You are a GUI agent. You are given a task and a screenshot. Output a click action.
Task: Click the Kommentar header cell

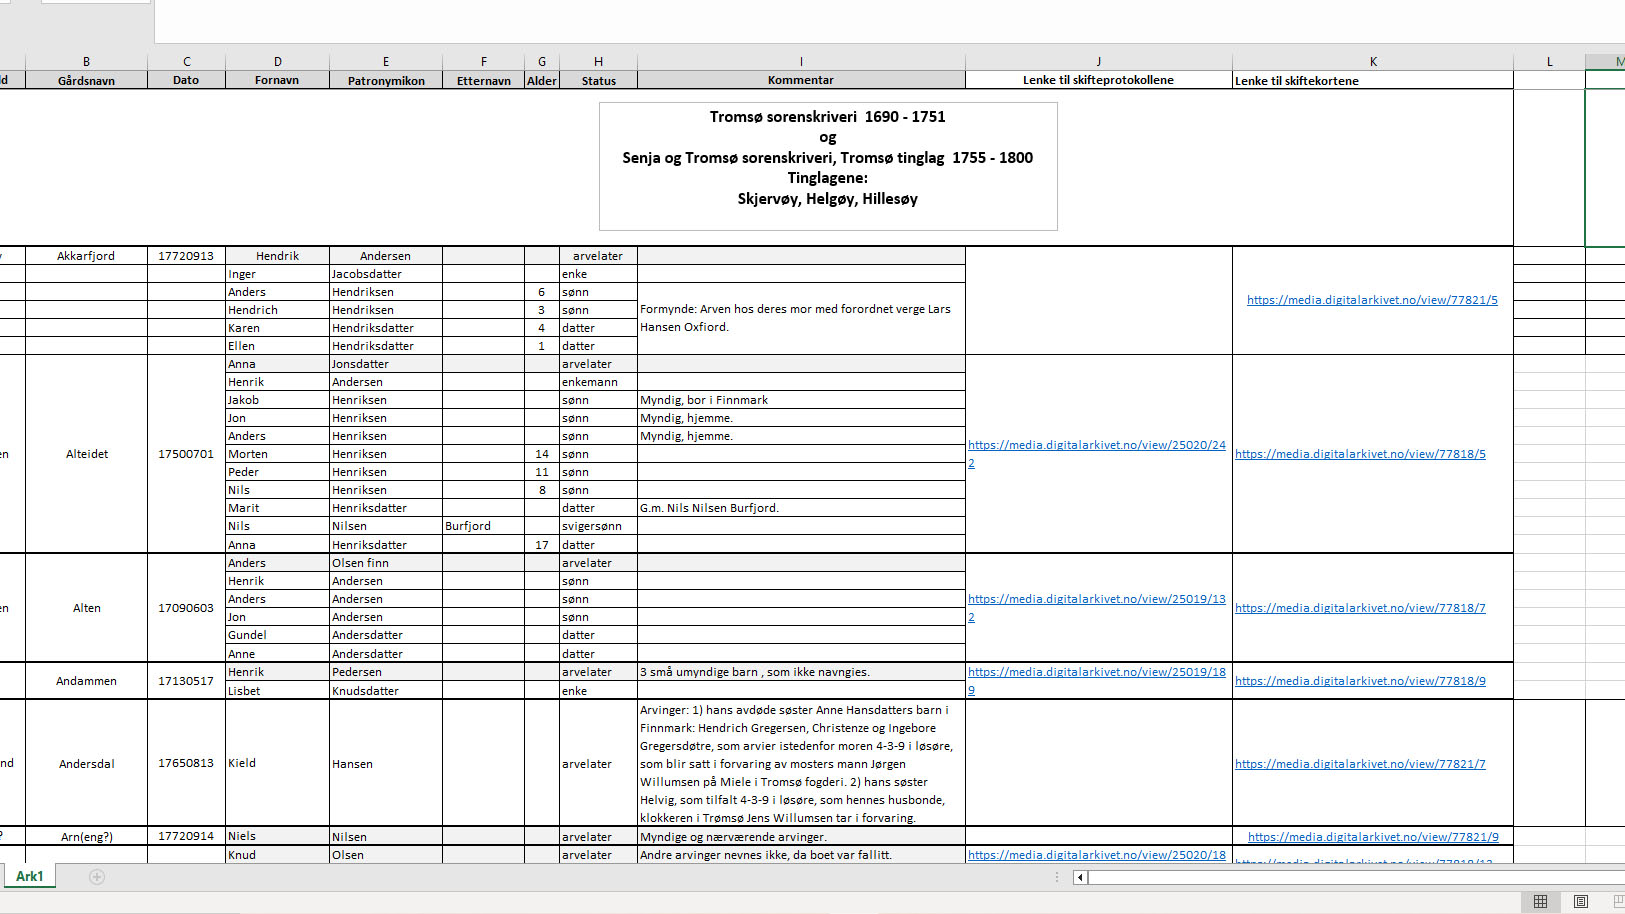tap(801, 81)
